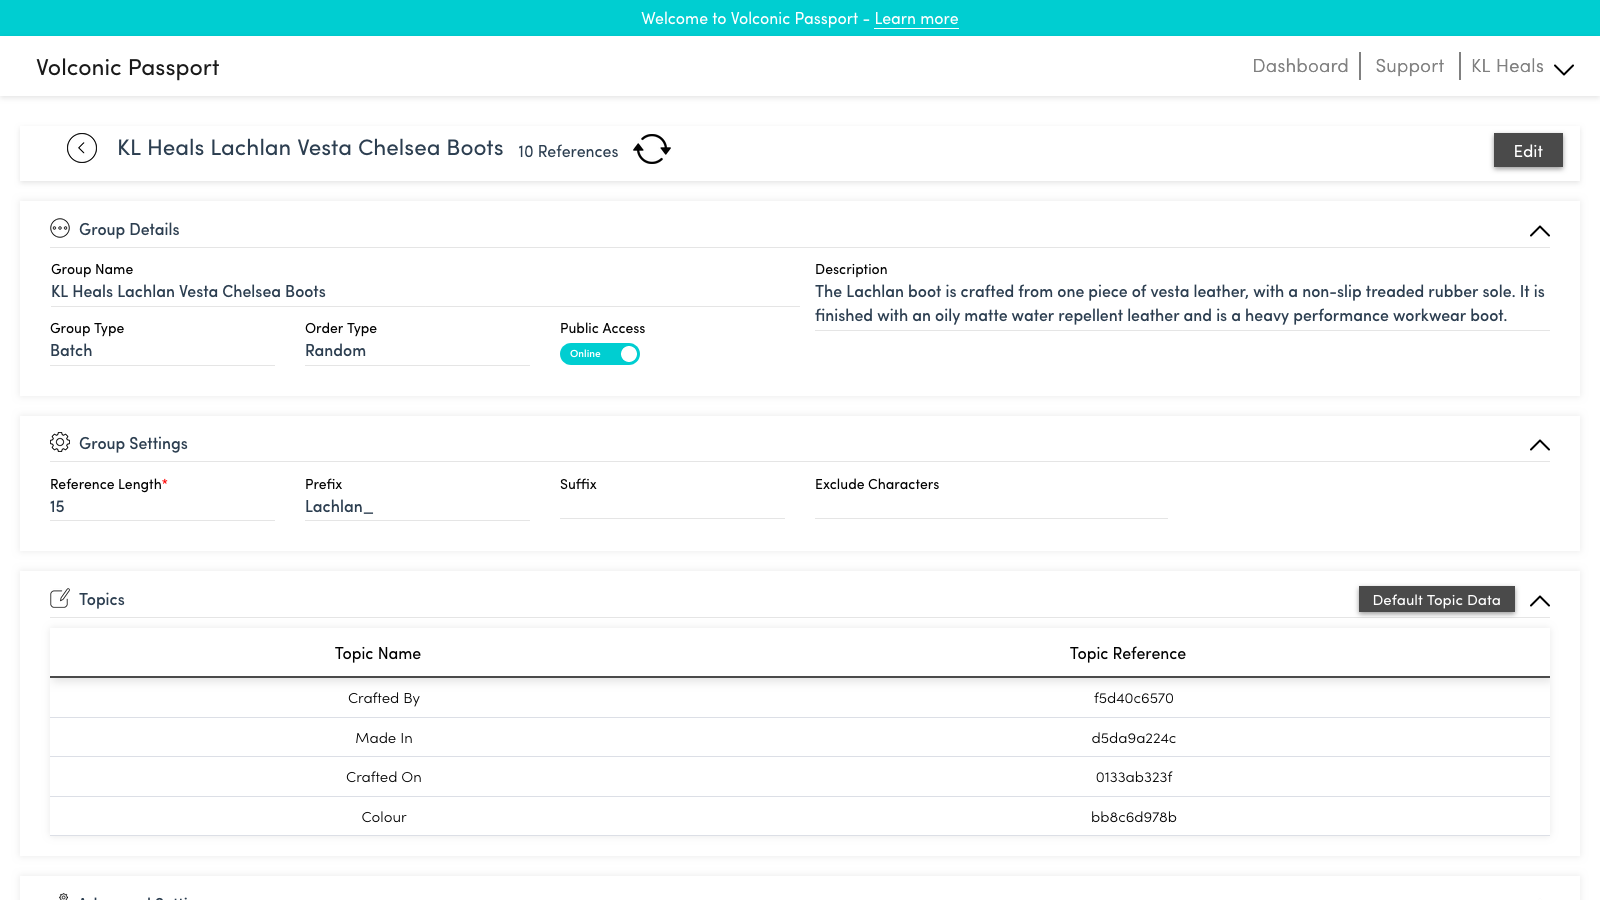
Task: Click the 10 References label
Action: [x=568, y=151]
